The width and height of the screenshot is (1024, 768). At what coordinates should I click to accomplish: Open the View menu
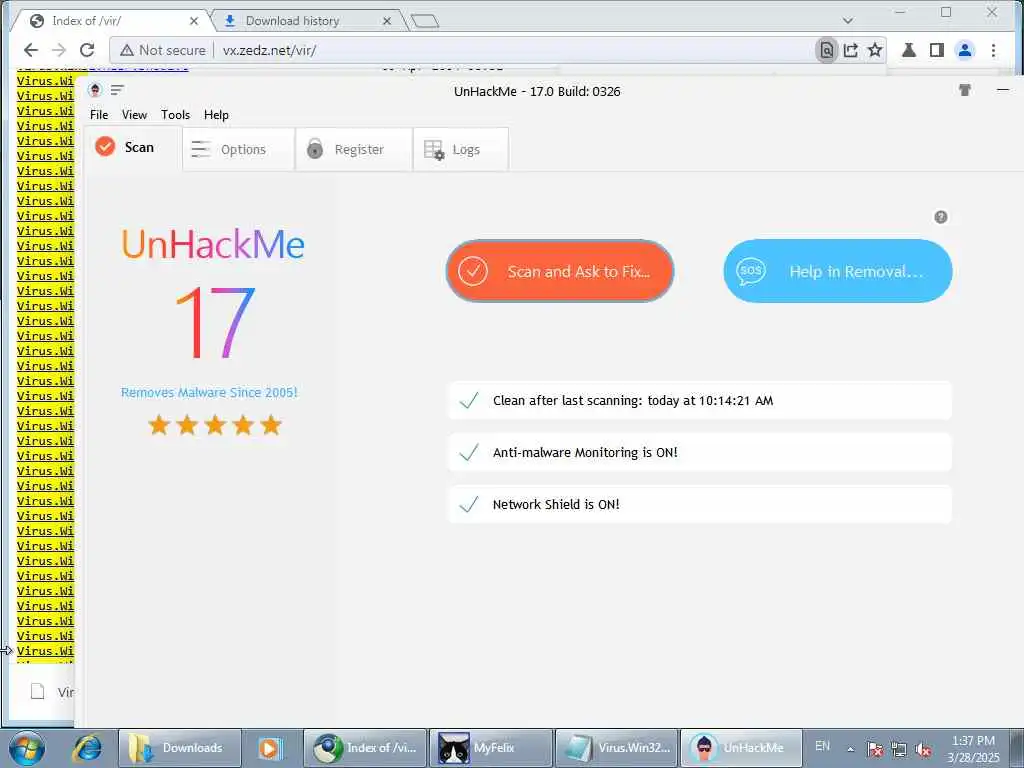[135, 115]
